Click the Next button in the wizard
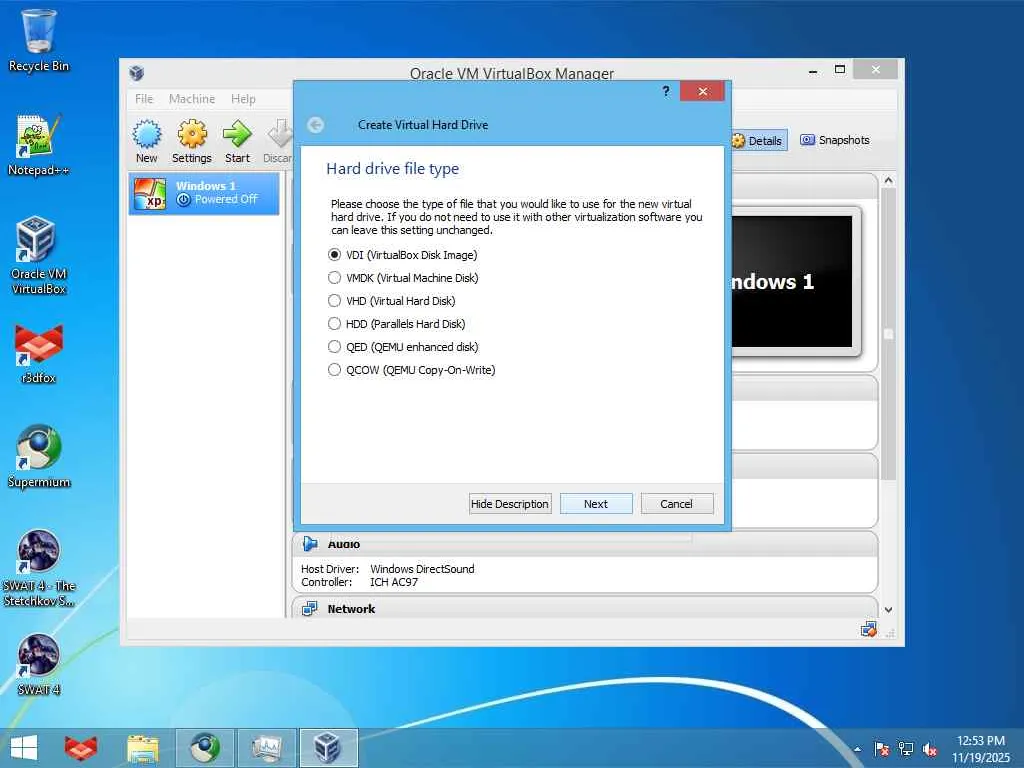The width and height of the screenshot is (1024, 768). 596,504
